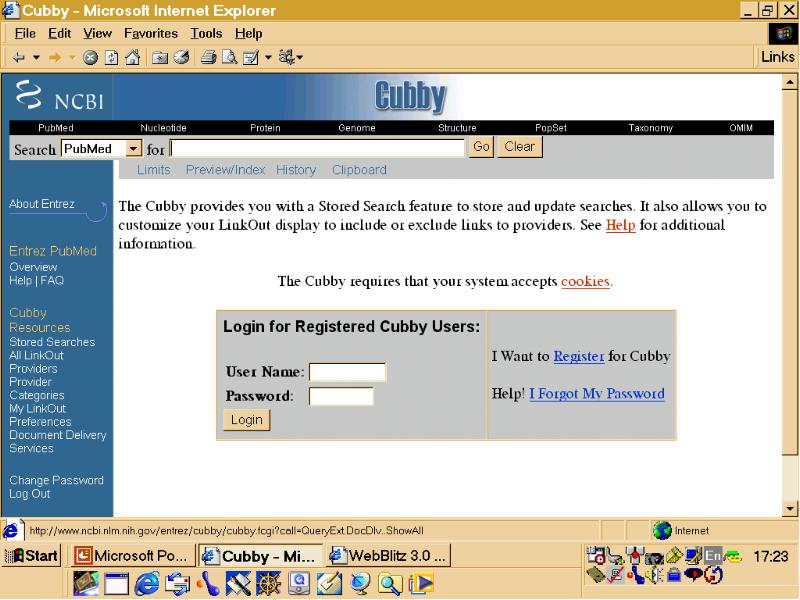Open Stored Searches in sidebar
Image resolution: width=800 pixels, height=600 pixels.
(x=52, y=342)
